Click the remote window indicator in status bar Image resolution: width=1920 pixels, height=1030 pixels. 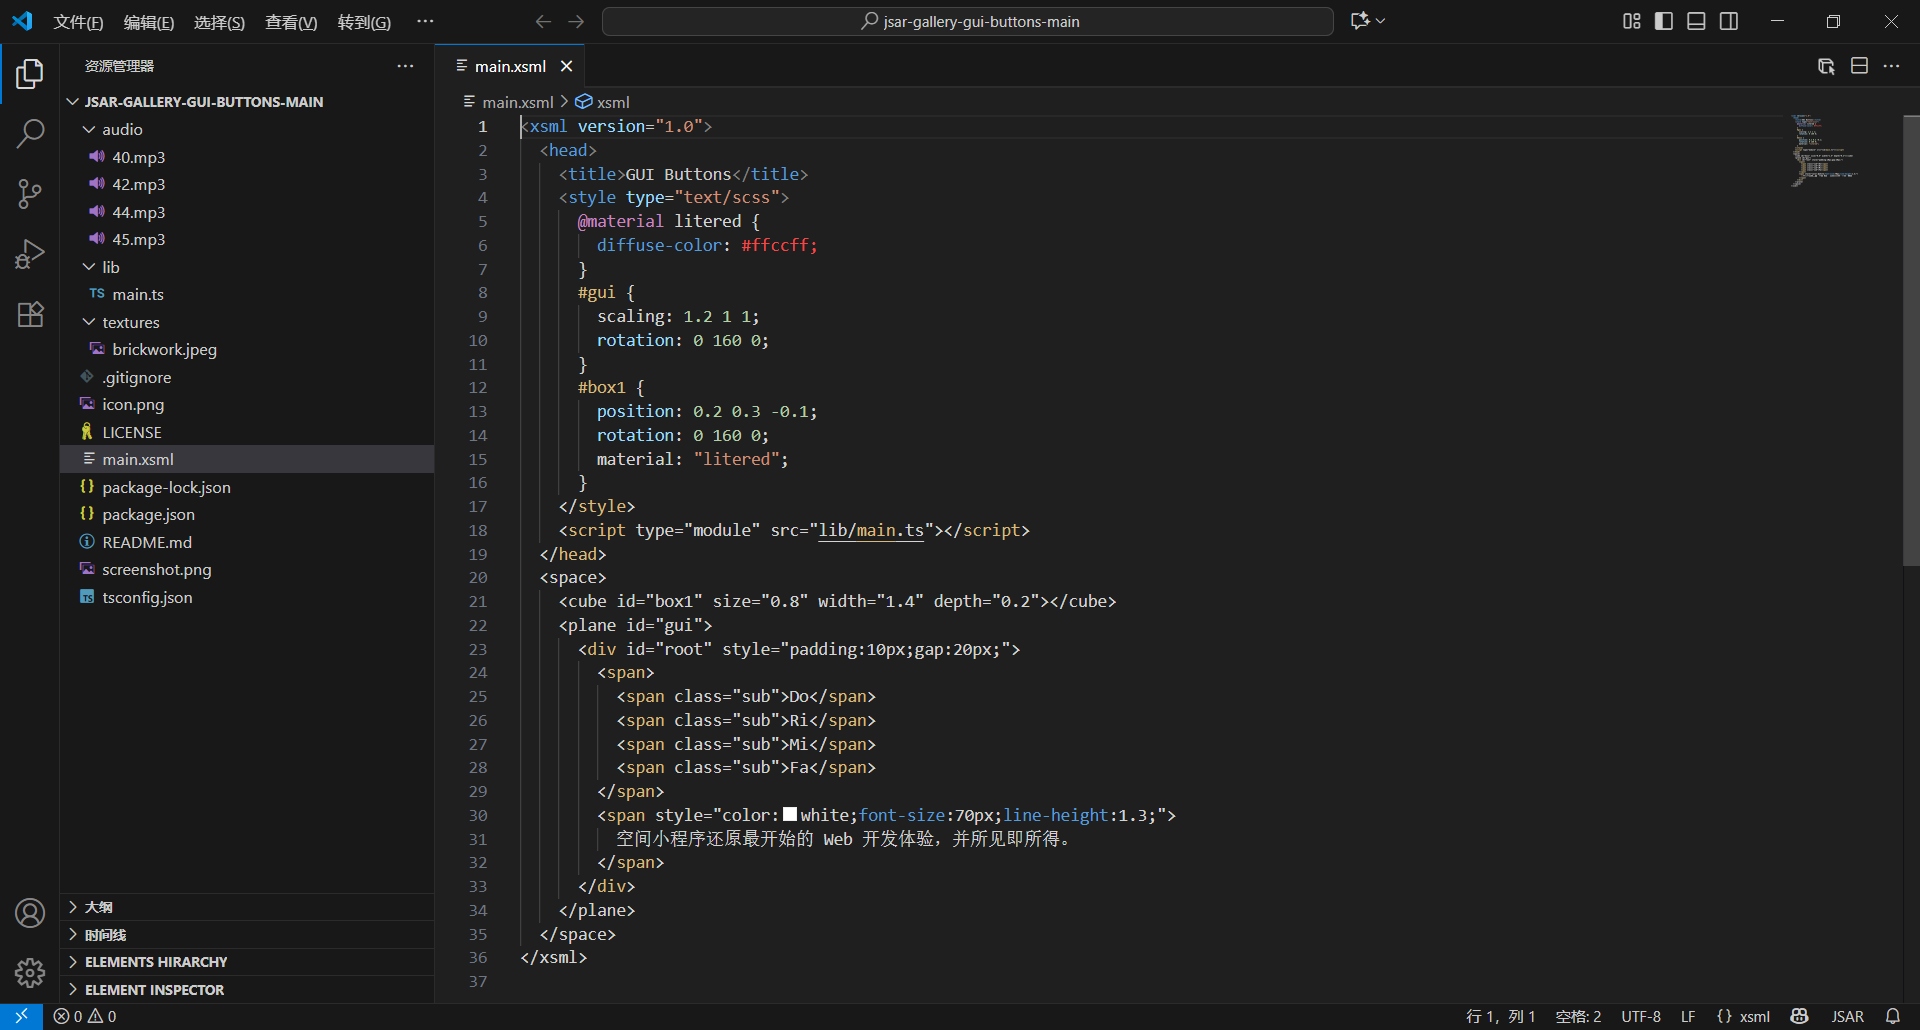coord(21,1016)
